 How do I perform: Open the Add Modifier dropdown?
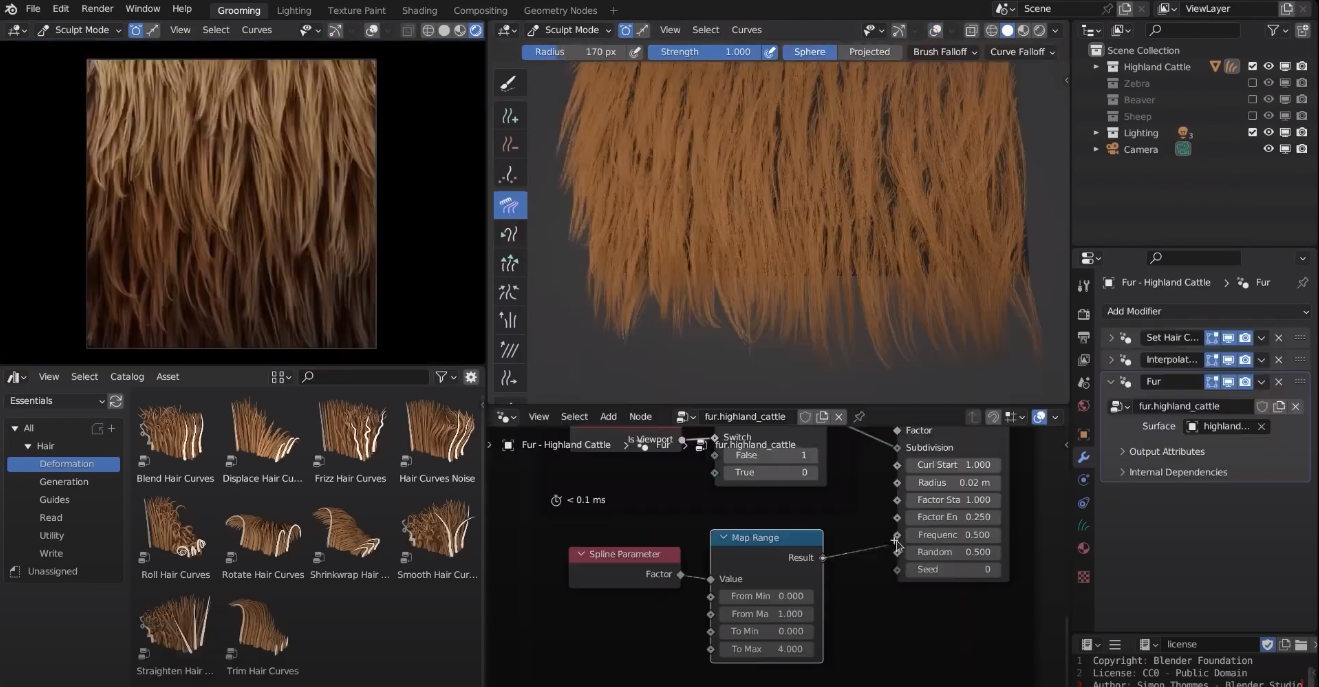(1206, 312)
